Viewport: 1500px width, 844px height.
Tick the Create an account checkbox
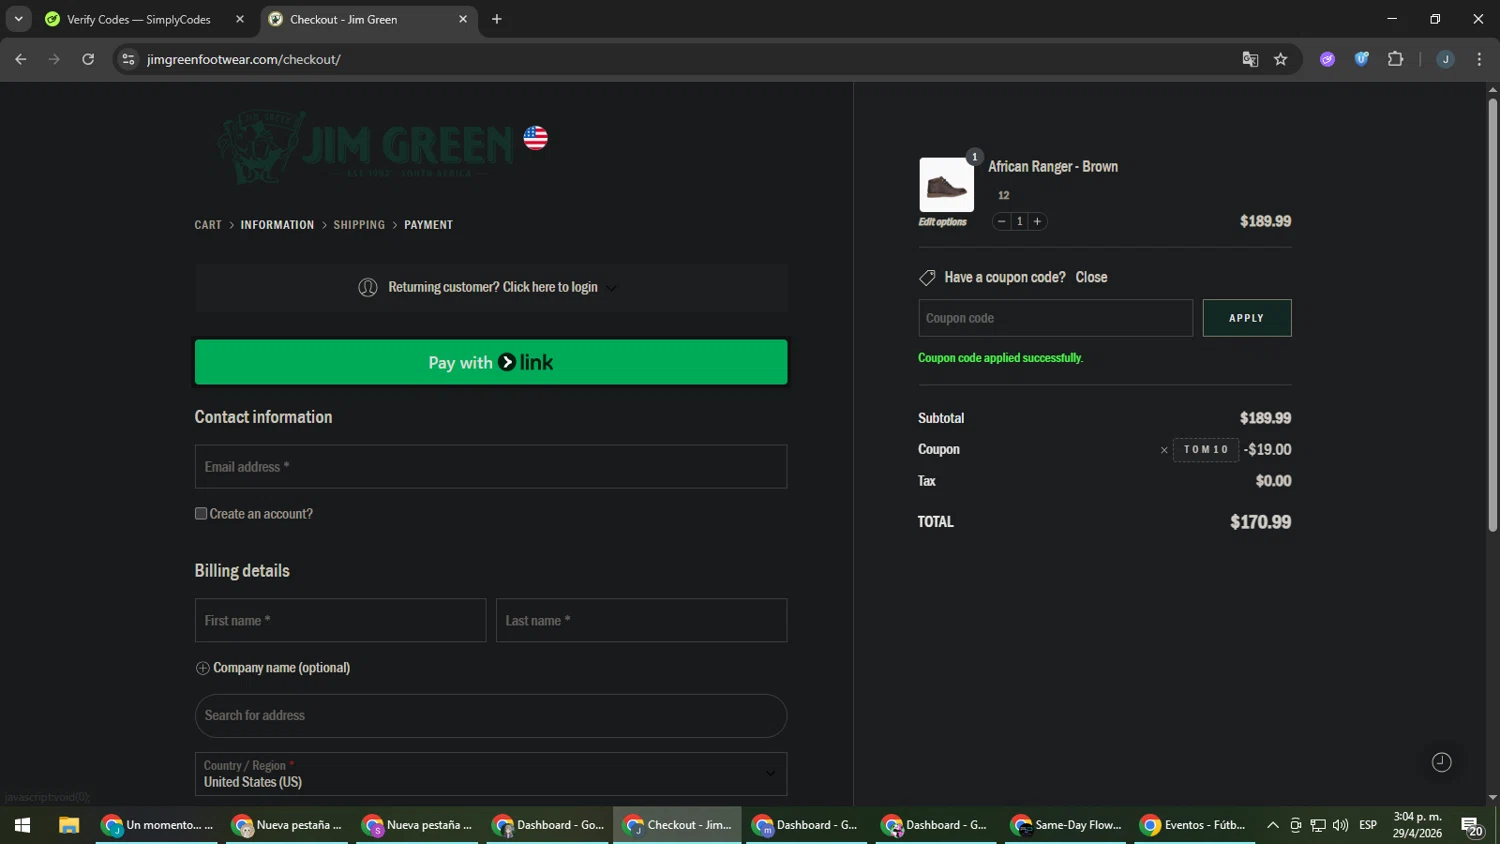click(201, 514)
